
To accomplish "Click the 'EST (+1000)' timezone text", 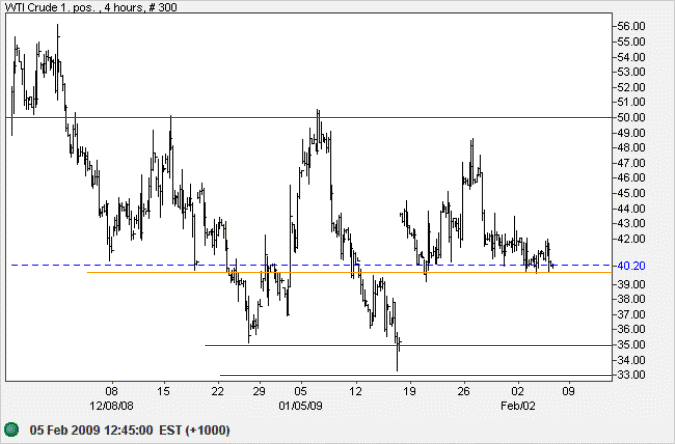I will (195, 430).
